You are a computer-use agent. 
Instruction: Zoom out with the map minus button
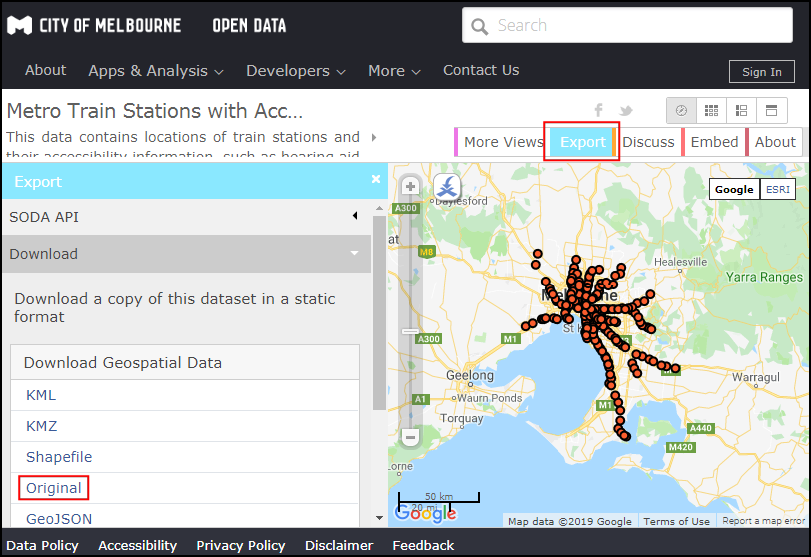click(410, 437)
